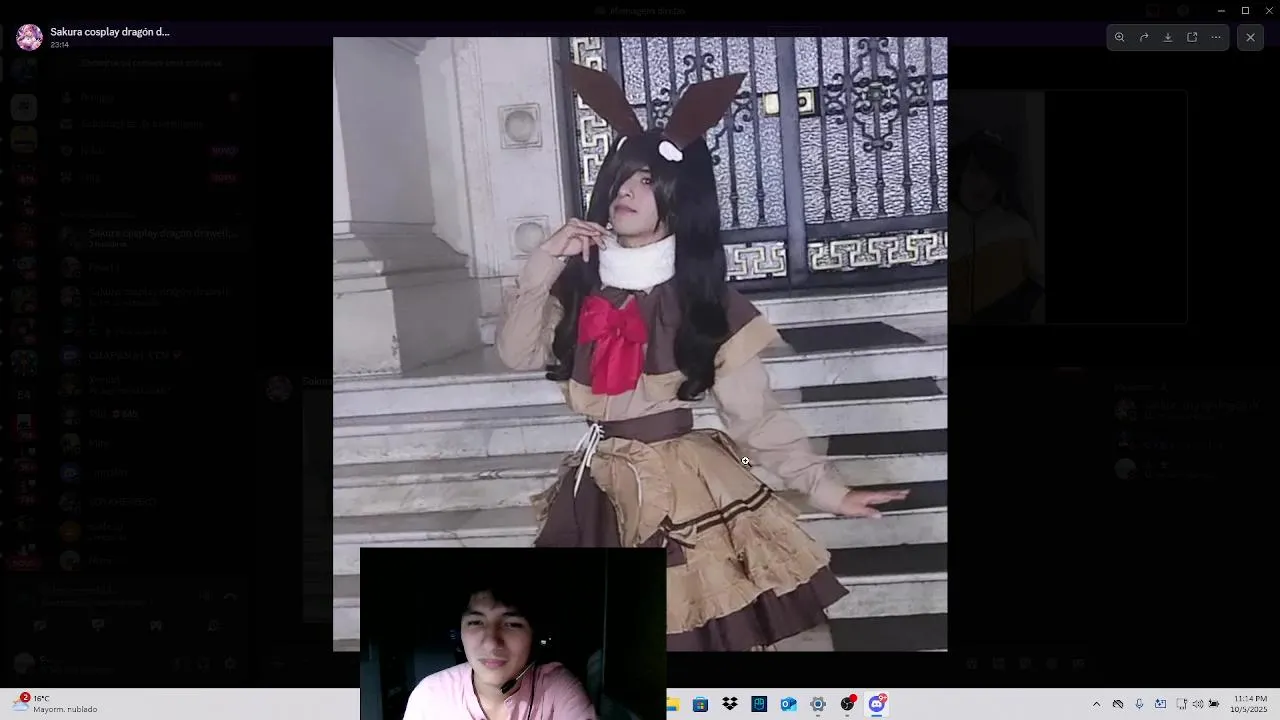This screenshot has height=720, width=1280.
Task: Forward the image using the arrow icon
Action: 1144,37
